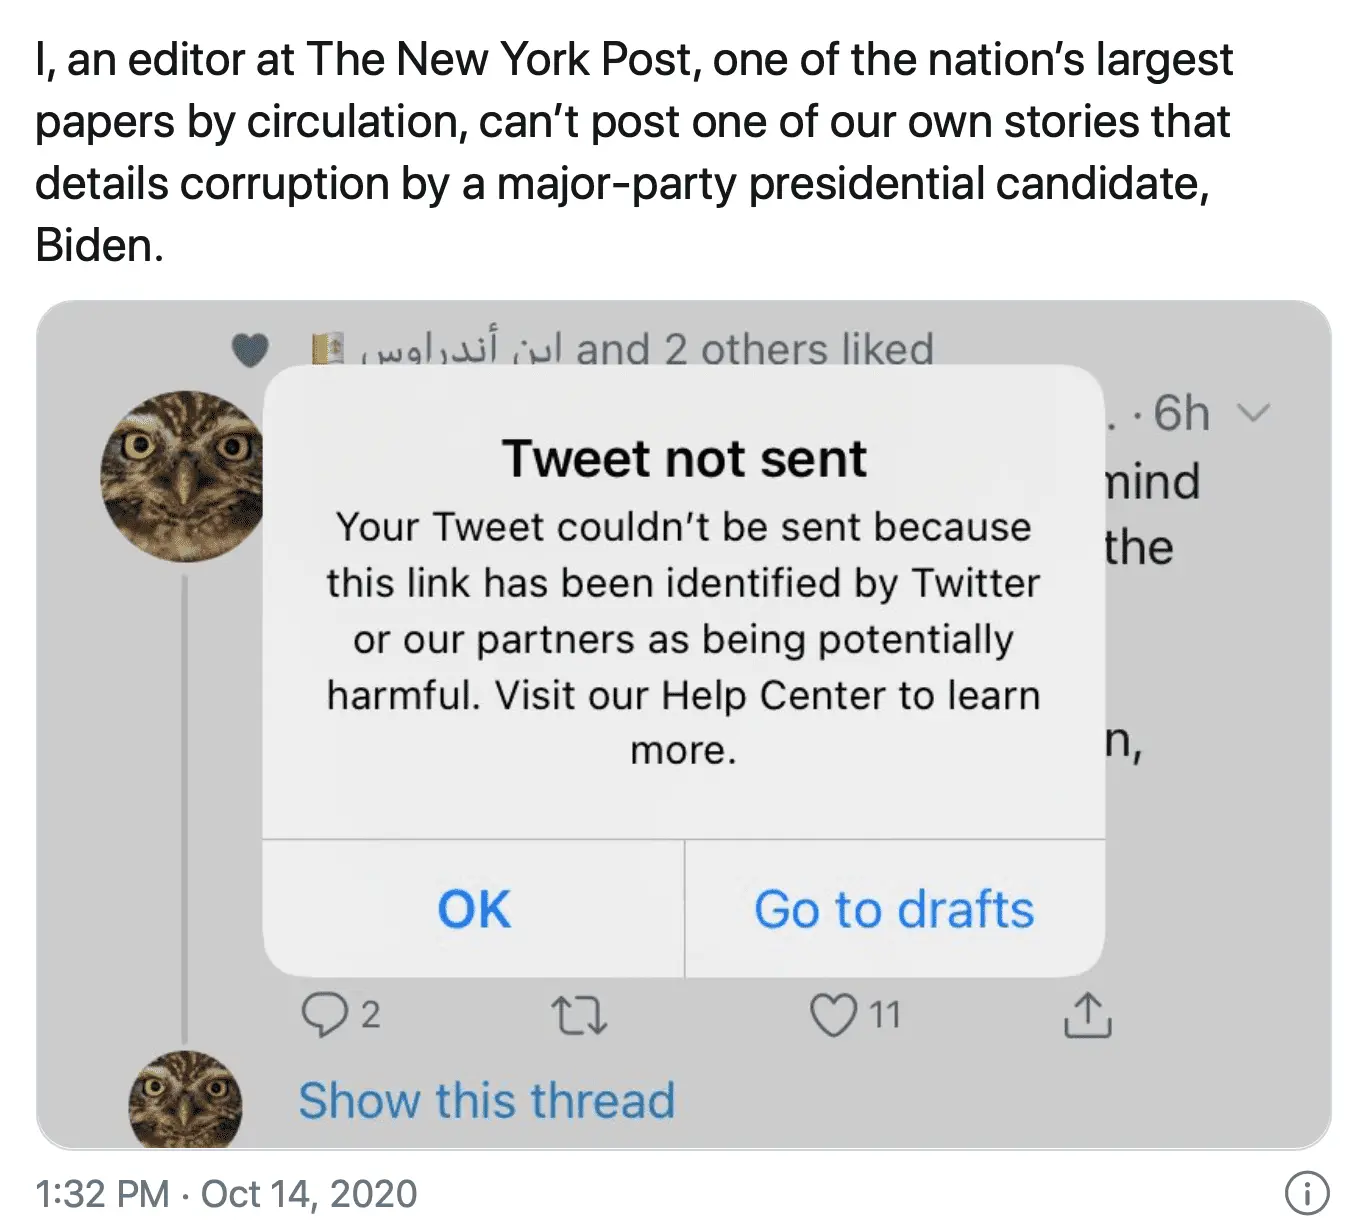The width and height of the screenshot is (1364, 1230).
Task: Open the info icon beside the tweet date
Action: click(1306, 1193)
